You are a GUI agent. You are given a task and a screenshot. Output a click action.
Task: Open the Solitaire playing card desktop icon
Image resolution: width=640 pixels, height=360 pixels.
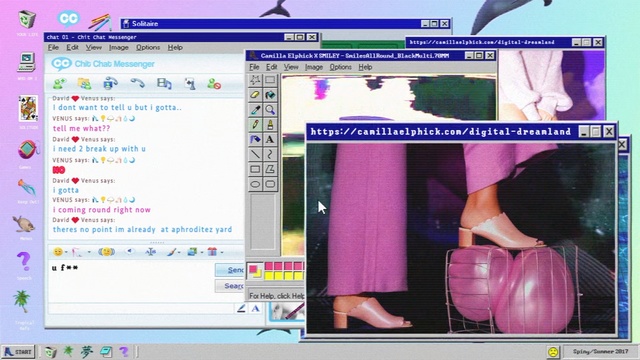click(28, 108)
